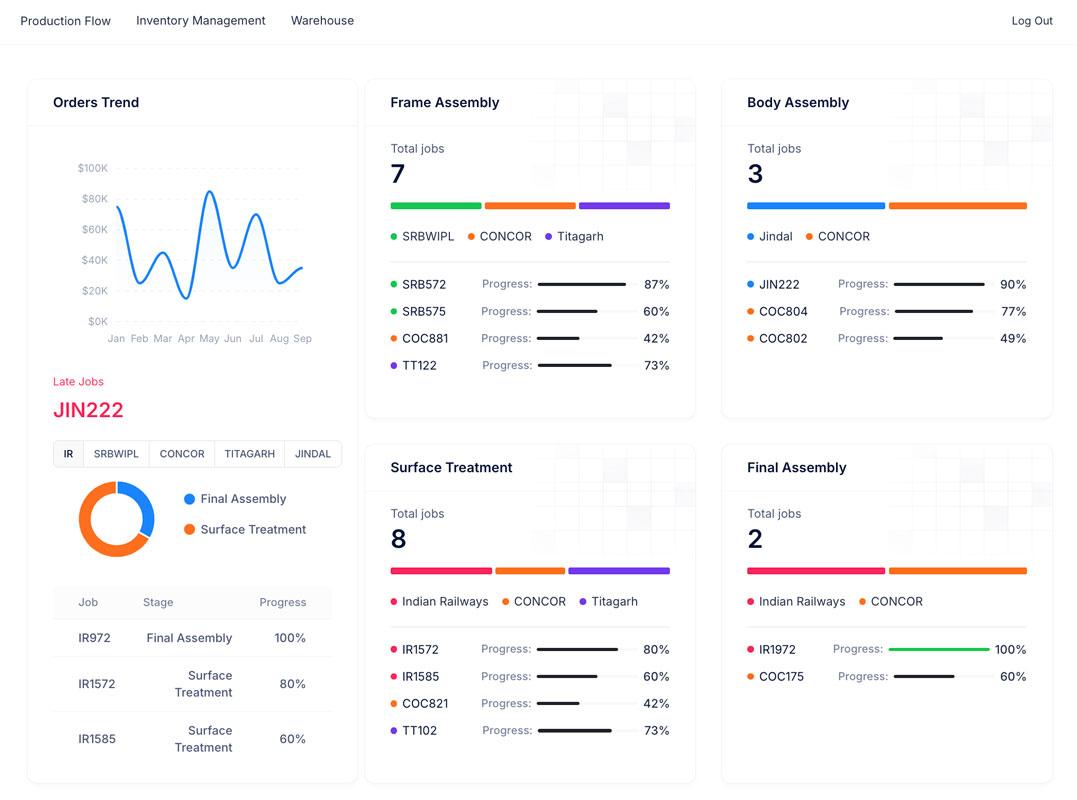Switch to the SRBWIPL tab
This screenshot has width=1077, height=800.
click(x=116, y=454)
